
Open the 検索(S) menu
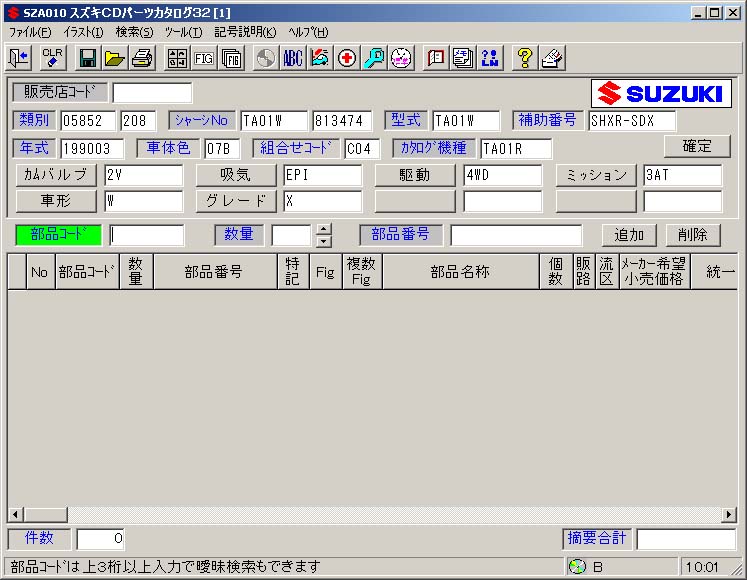pos(134,32)
